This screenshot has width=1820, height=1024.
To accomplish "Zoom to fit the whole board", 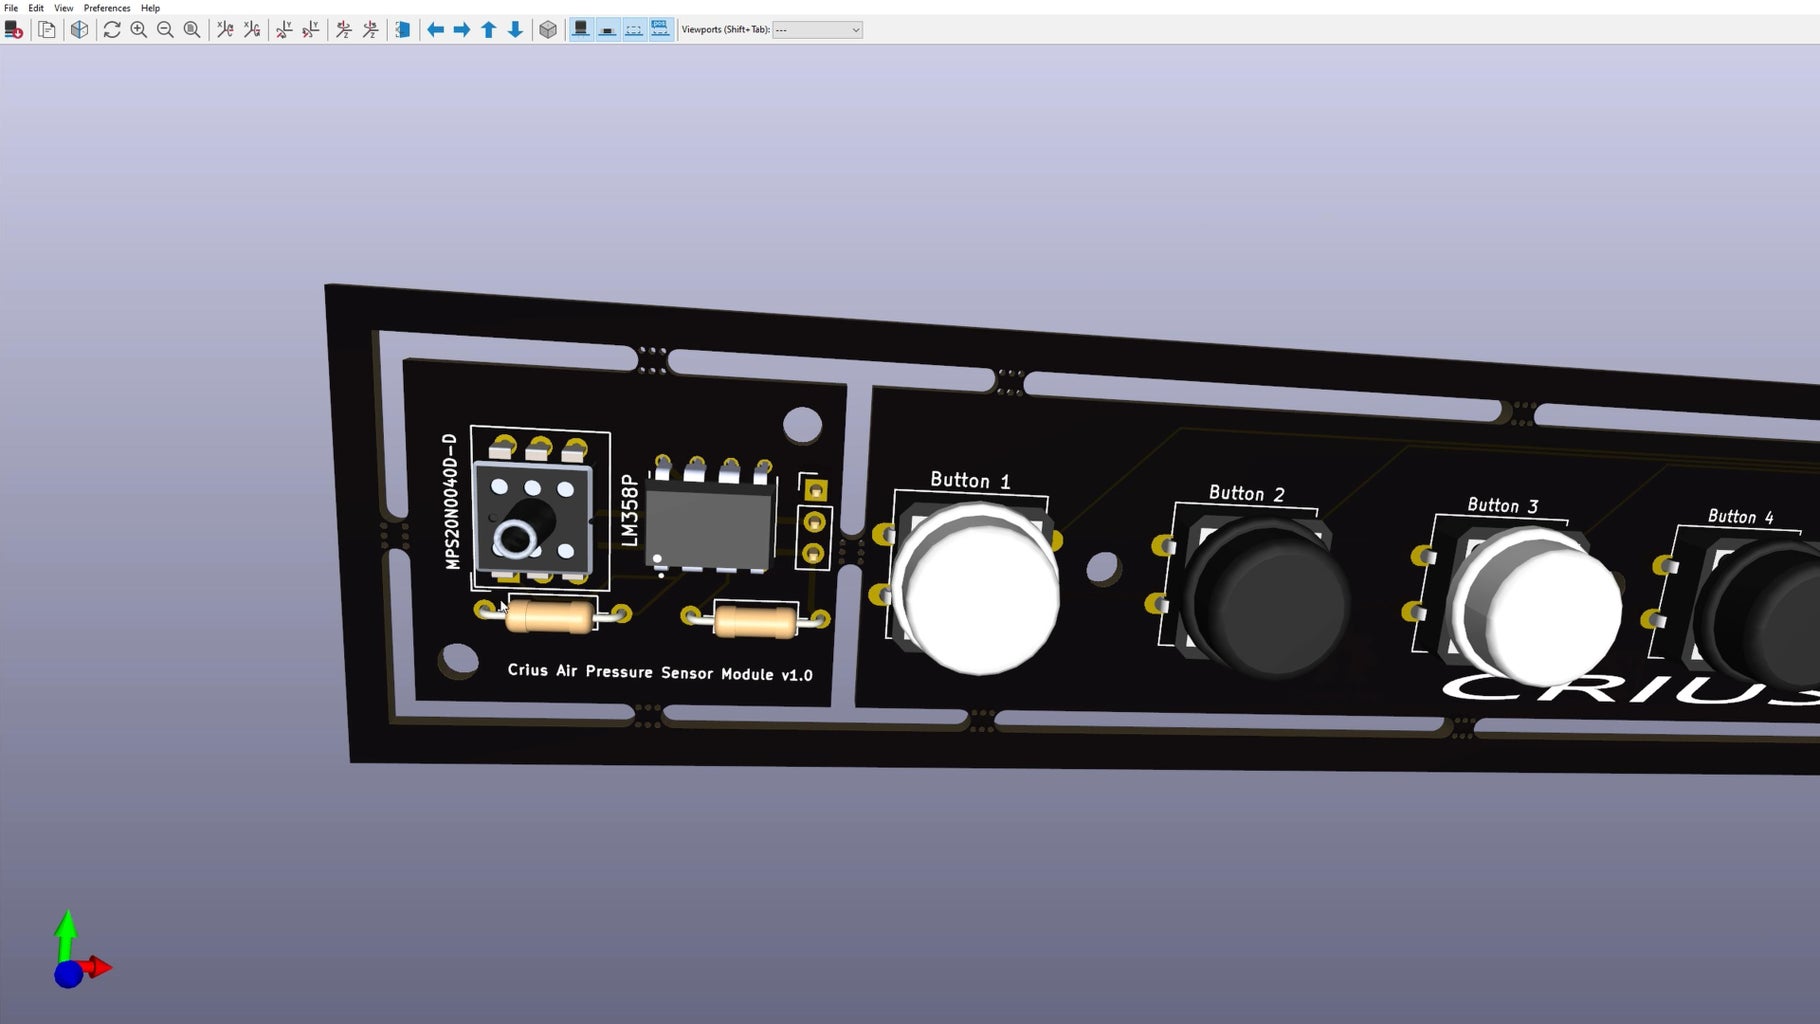I will point(190,29).
